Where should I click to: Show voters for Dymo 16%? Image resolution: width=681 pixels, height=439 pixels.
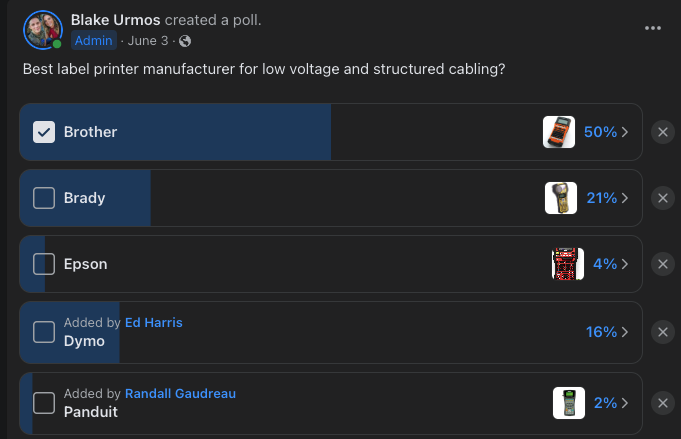(x=606, y=331)
